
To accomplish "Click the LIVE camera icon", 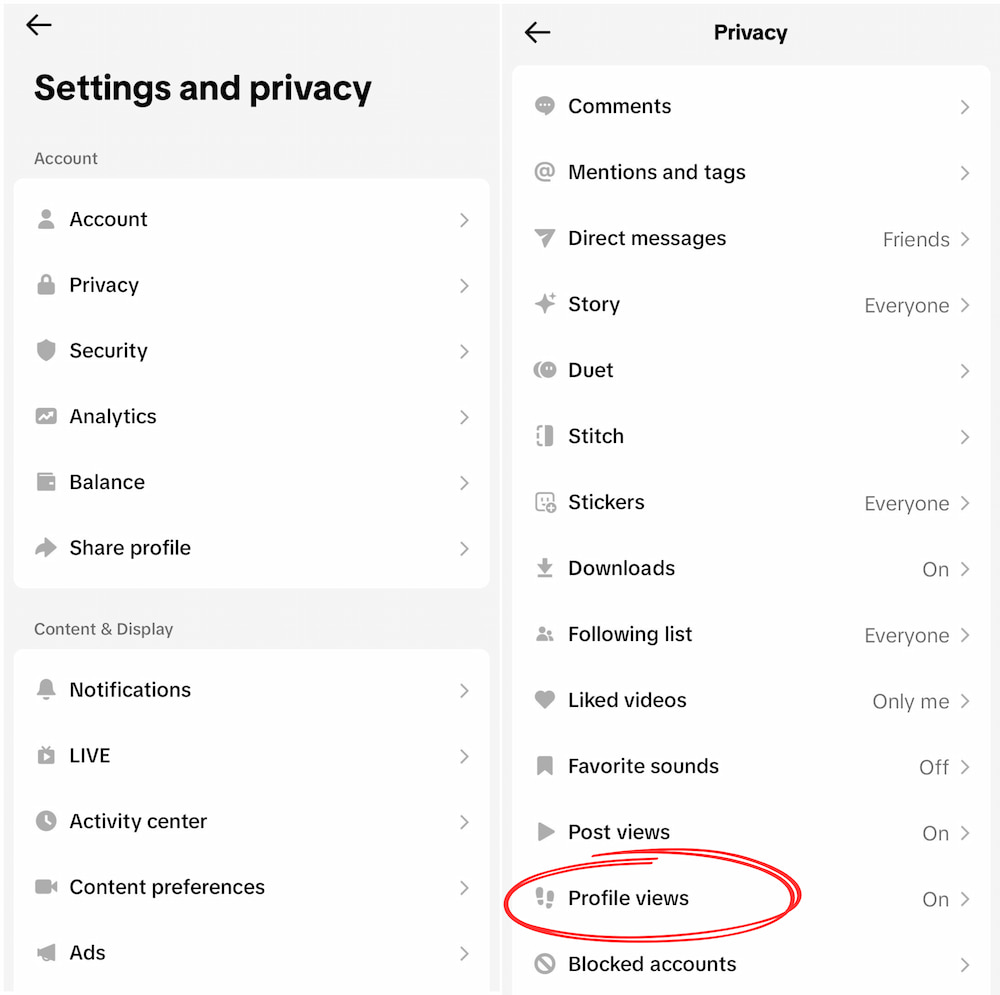I will pos(46,756).
